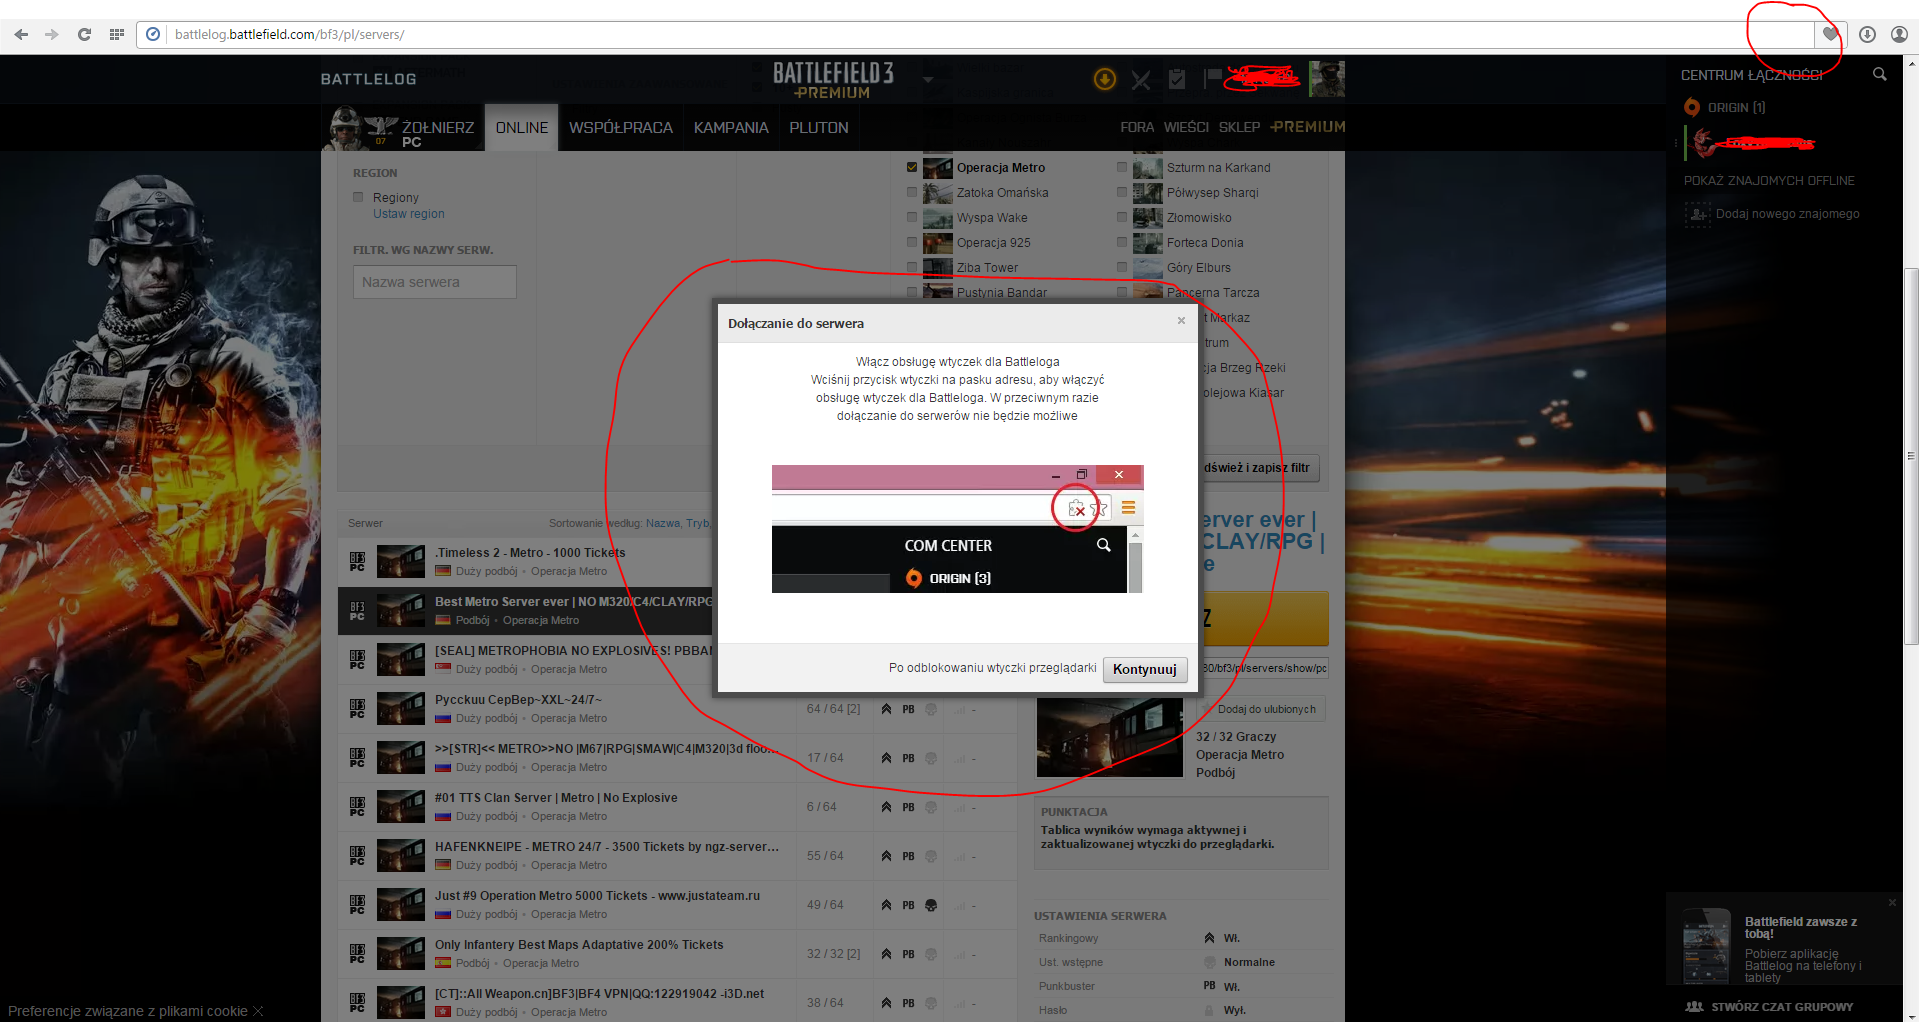The height and width of the screenshot is (1022, 1919).
Task: Close the Dołączanie do serwera dialog
Action: [x=1181, y=321]
